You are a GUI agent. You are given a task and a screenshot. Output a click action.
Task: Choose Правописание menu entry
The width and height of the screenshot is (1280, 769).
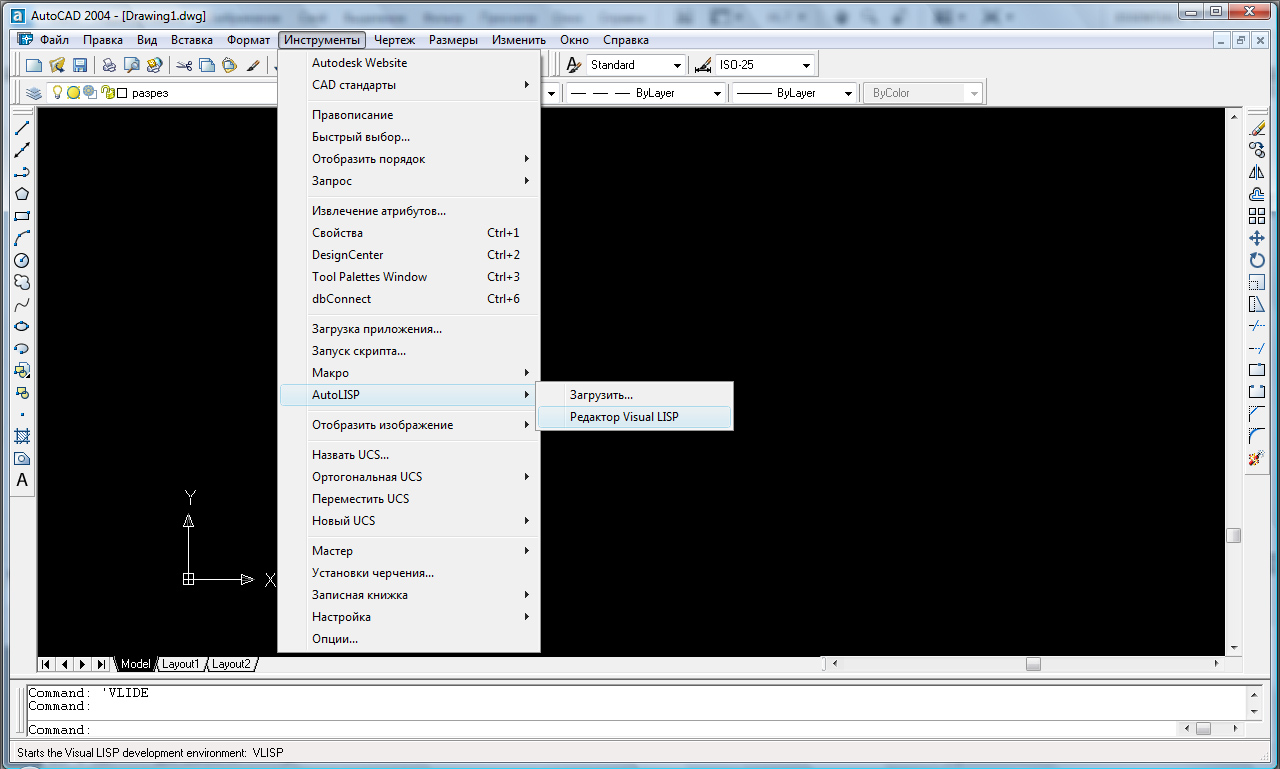pos(409,115)
